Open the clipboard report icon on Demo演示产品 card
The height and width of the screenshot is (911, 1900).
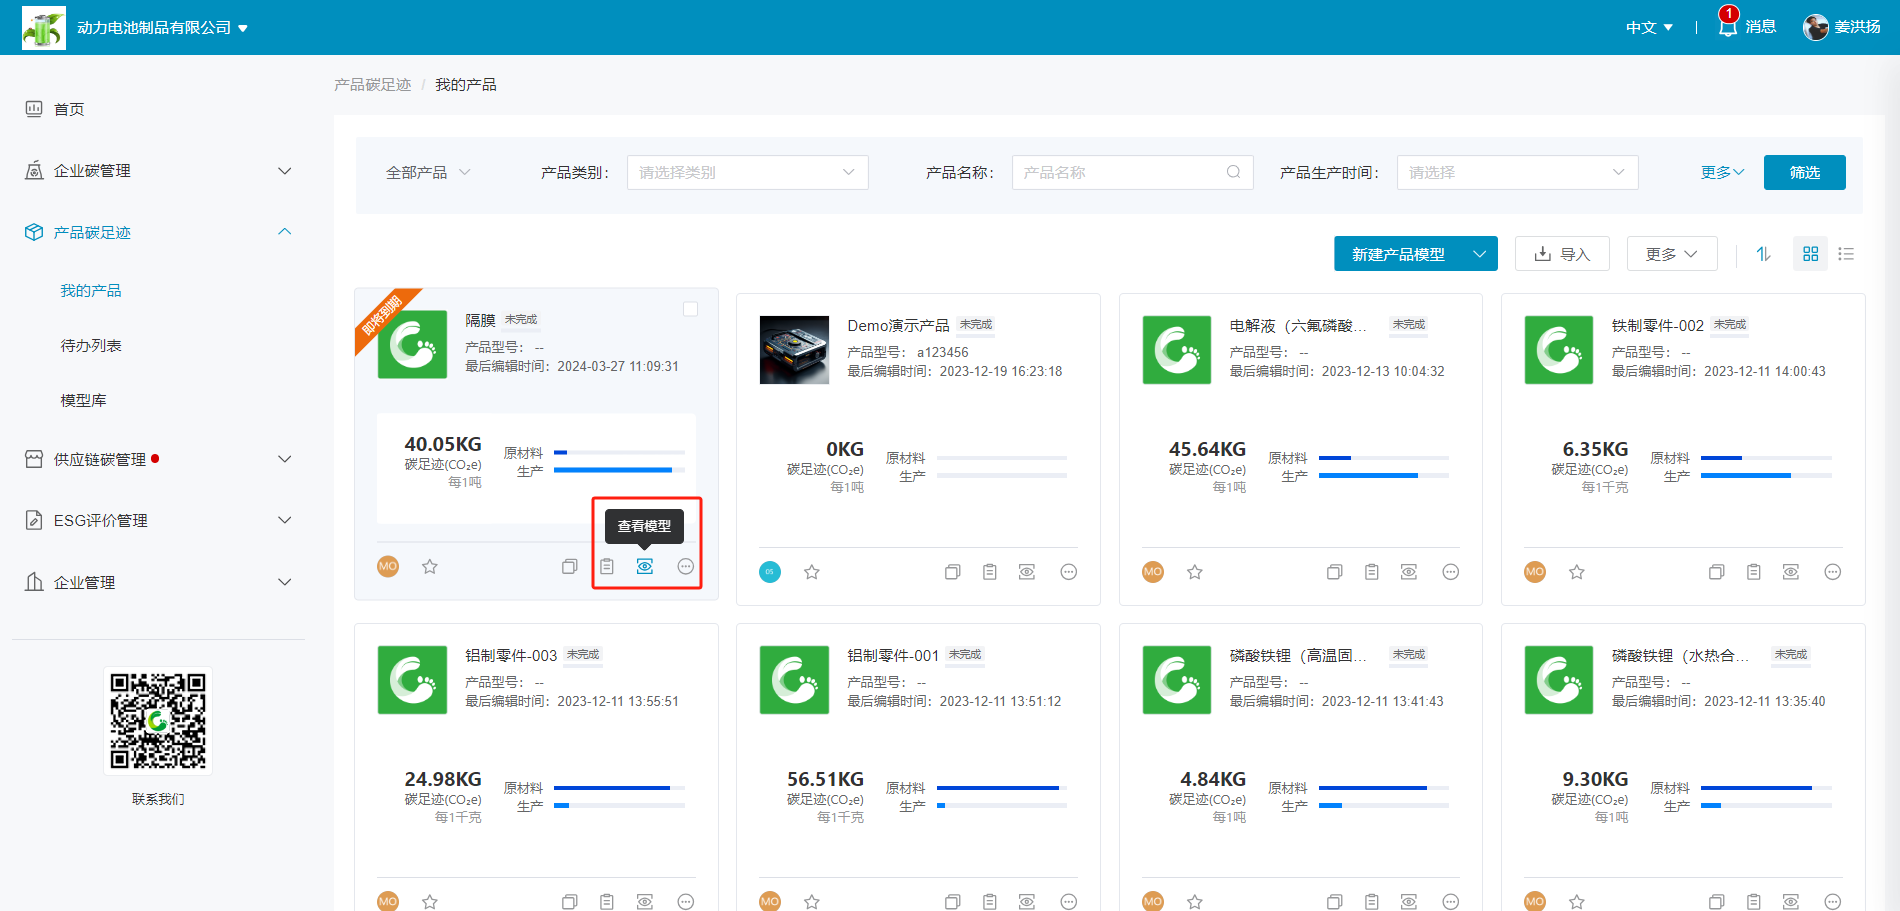[x=989, y=572]
